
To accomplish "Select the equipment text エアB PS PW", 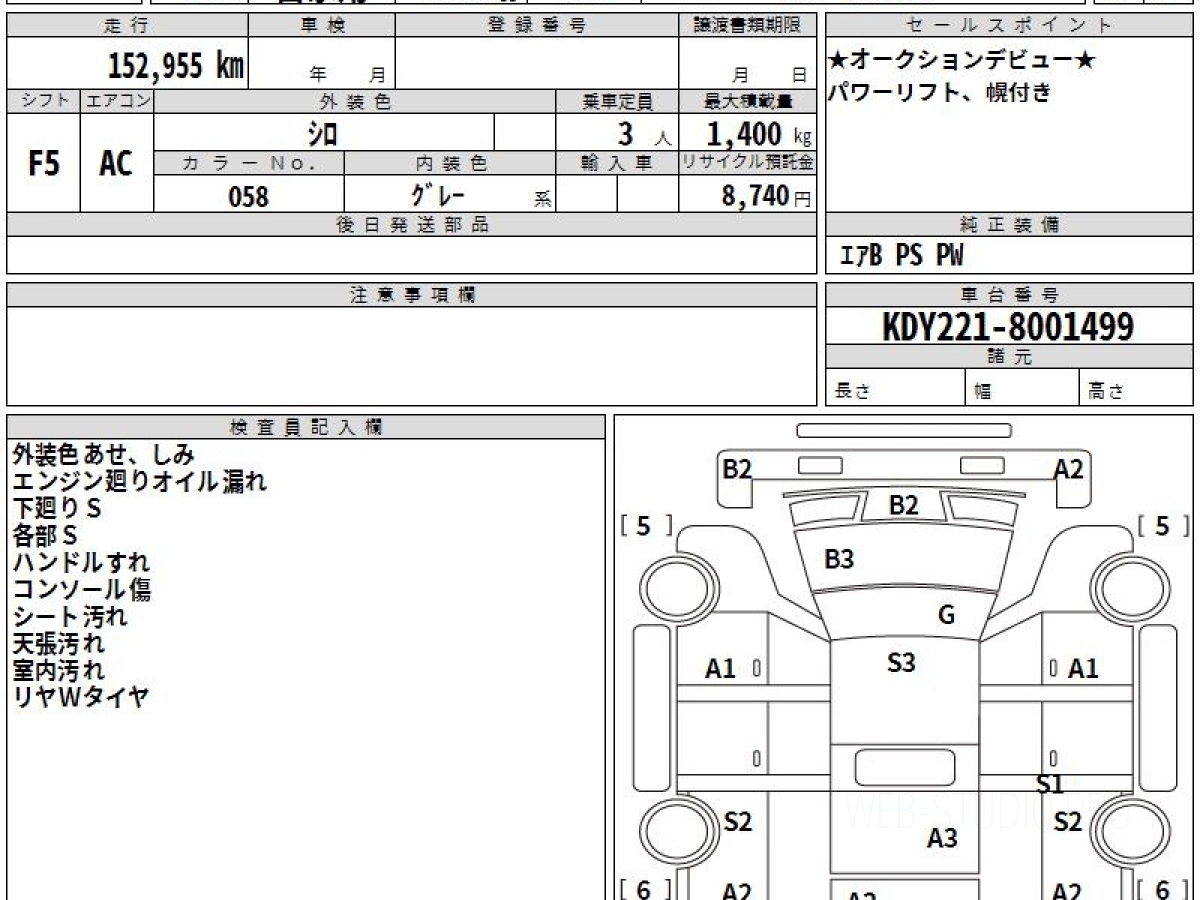I will 901,256.
